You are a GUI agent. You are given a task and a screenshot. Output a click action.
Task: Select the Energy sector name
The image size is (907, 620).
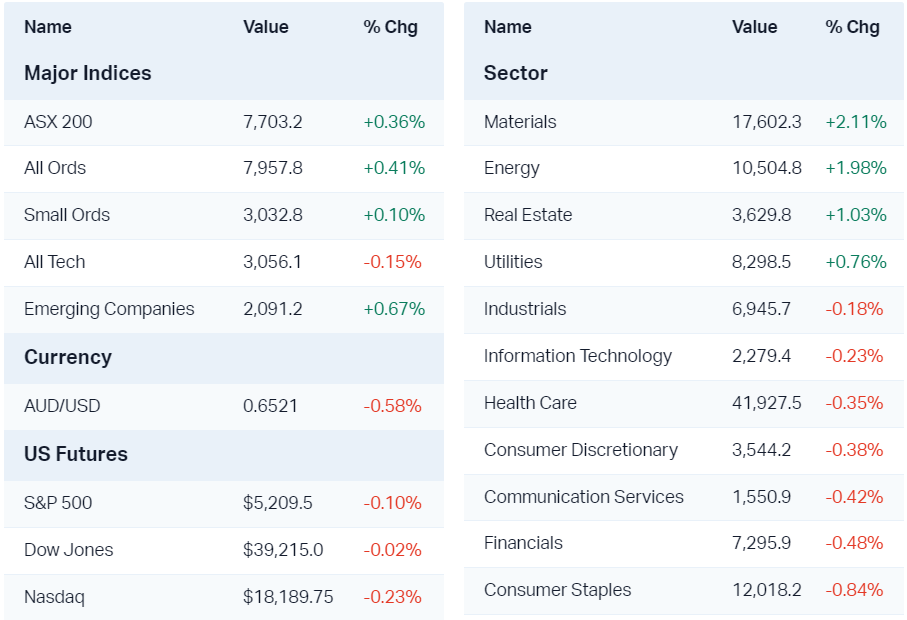[x=511, y=168]
